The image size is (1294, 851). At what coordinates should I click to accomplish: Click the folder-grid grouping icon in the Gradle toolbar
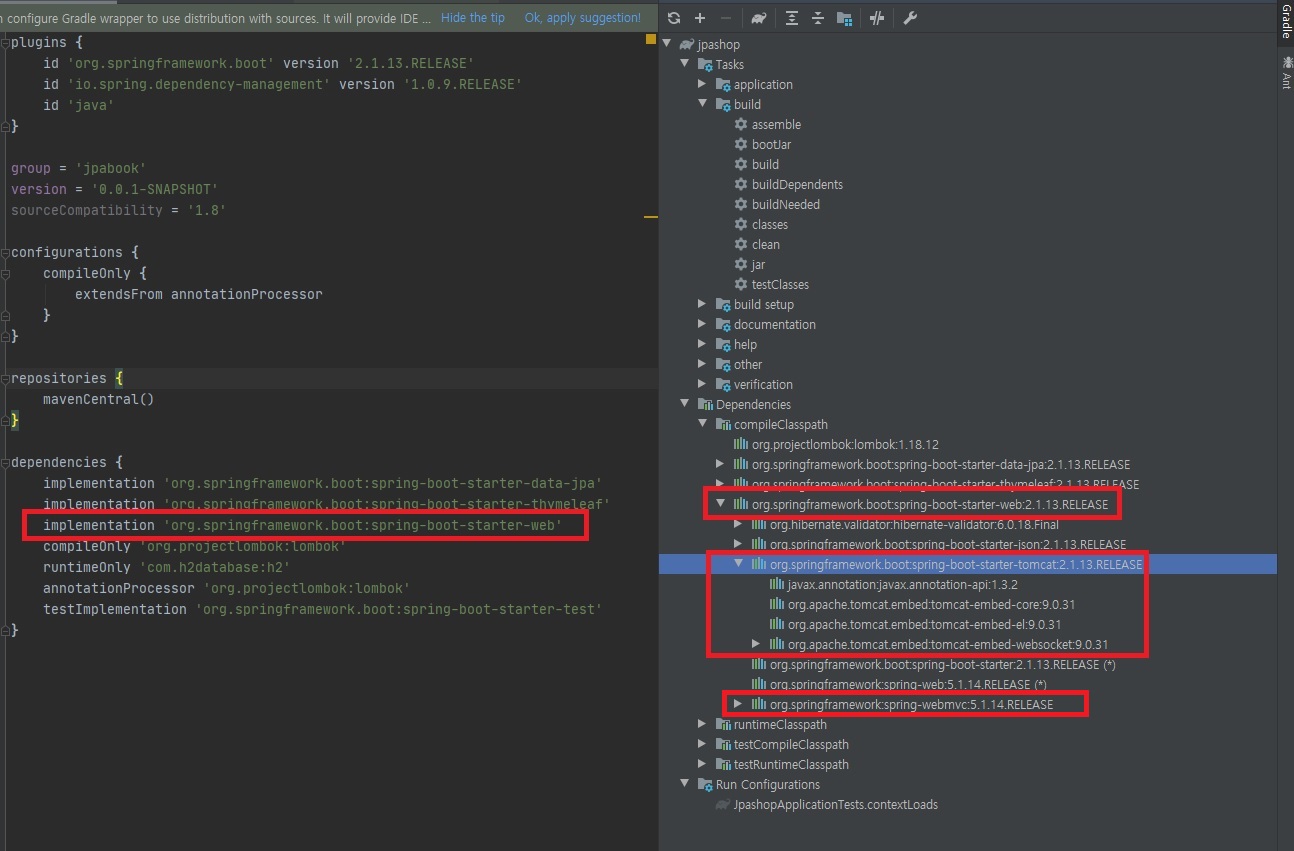pos(844,18)
